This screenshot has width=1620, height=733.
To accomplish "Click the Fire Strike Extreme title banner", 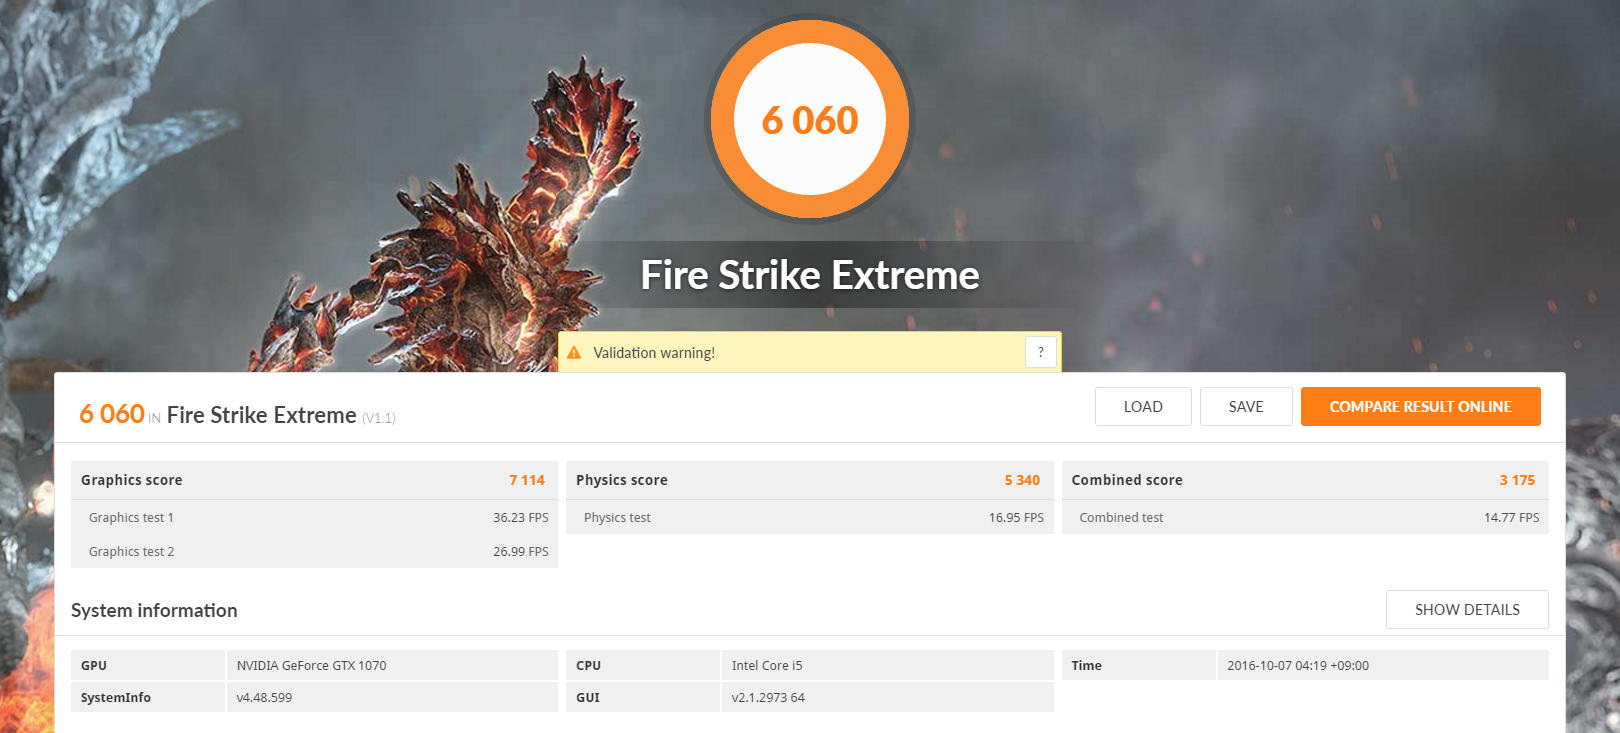I will click(x=810, y=275).
